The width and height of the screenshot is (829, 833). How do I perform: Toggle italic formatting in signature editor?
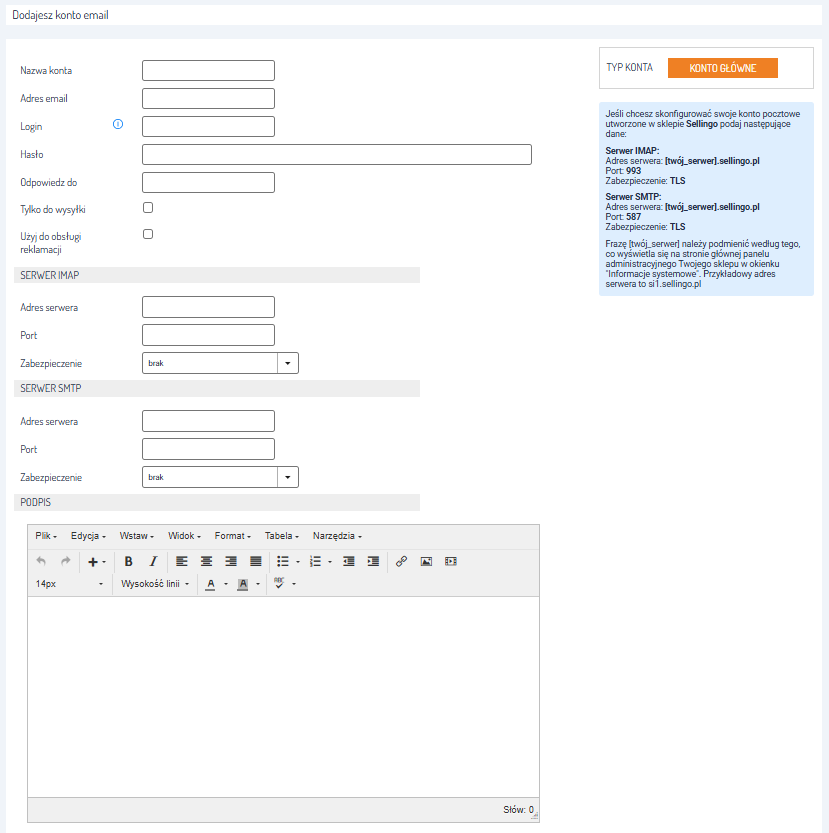point(153,562)
